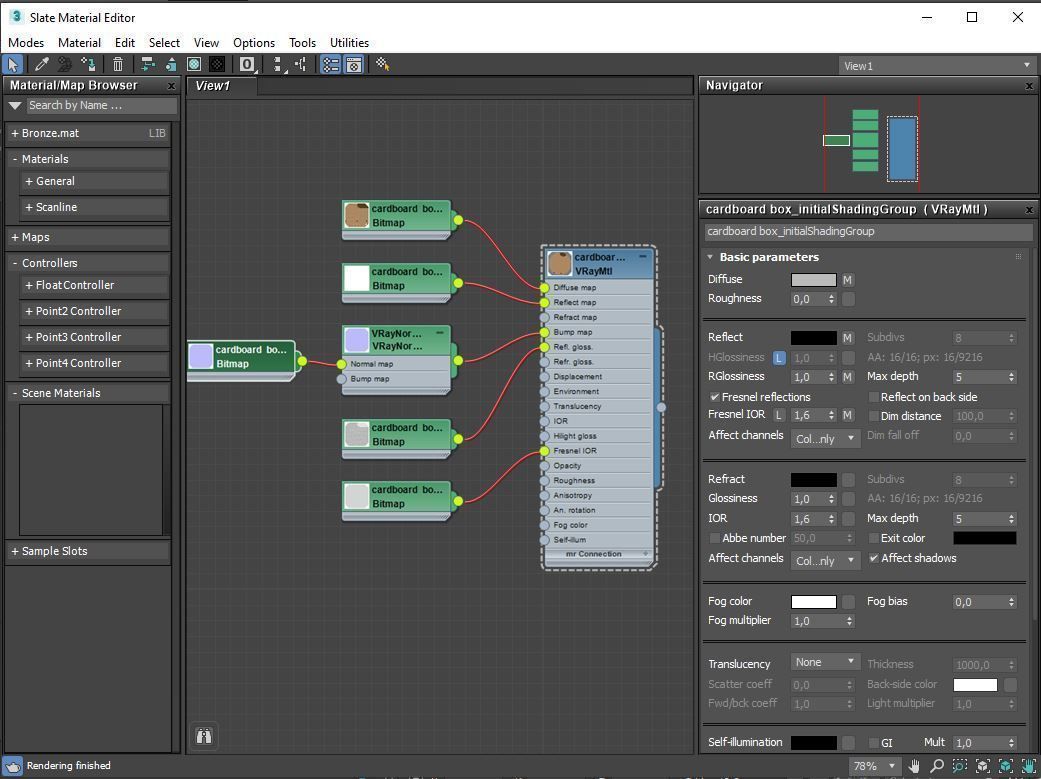Enable Dim distance checkbox
1041x779 pixels.
874,416
